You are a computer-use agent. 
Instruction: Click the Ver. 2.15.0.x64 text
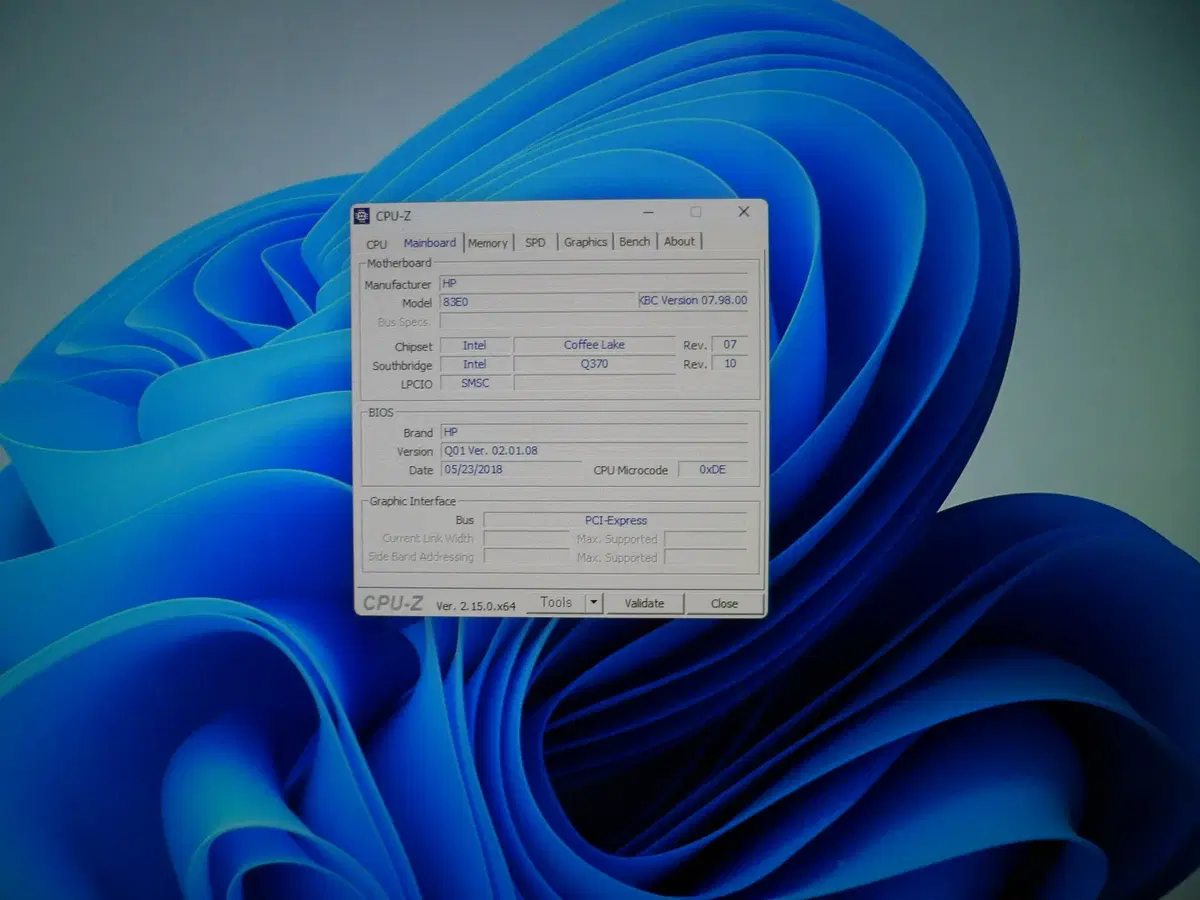point(476,605)
